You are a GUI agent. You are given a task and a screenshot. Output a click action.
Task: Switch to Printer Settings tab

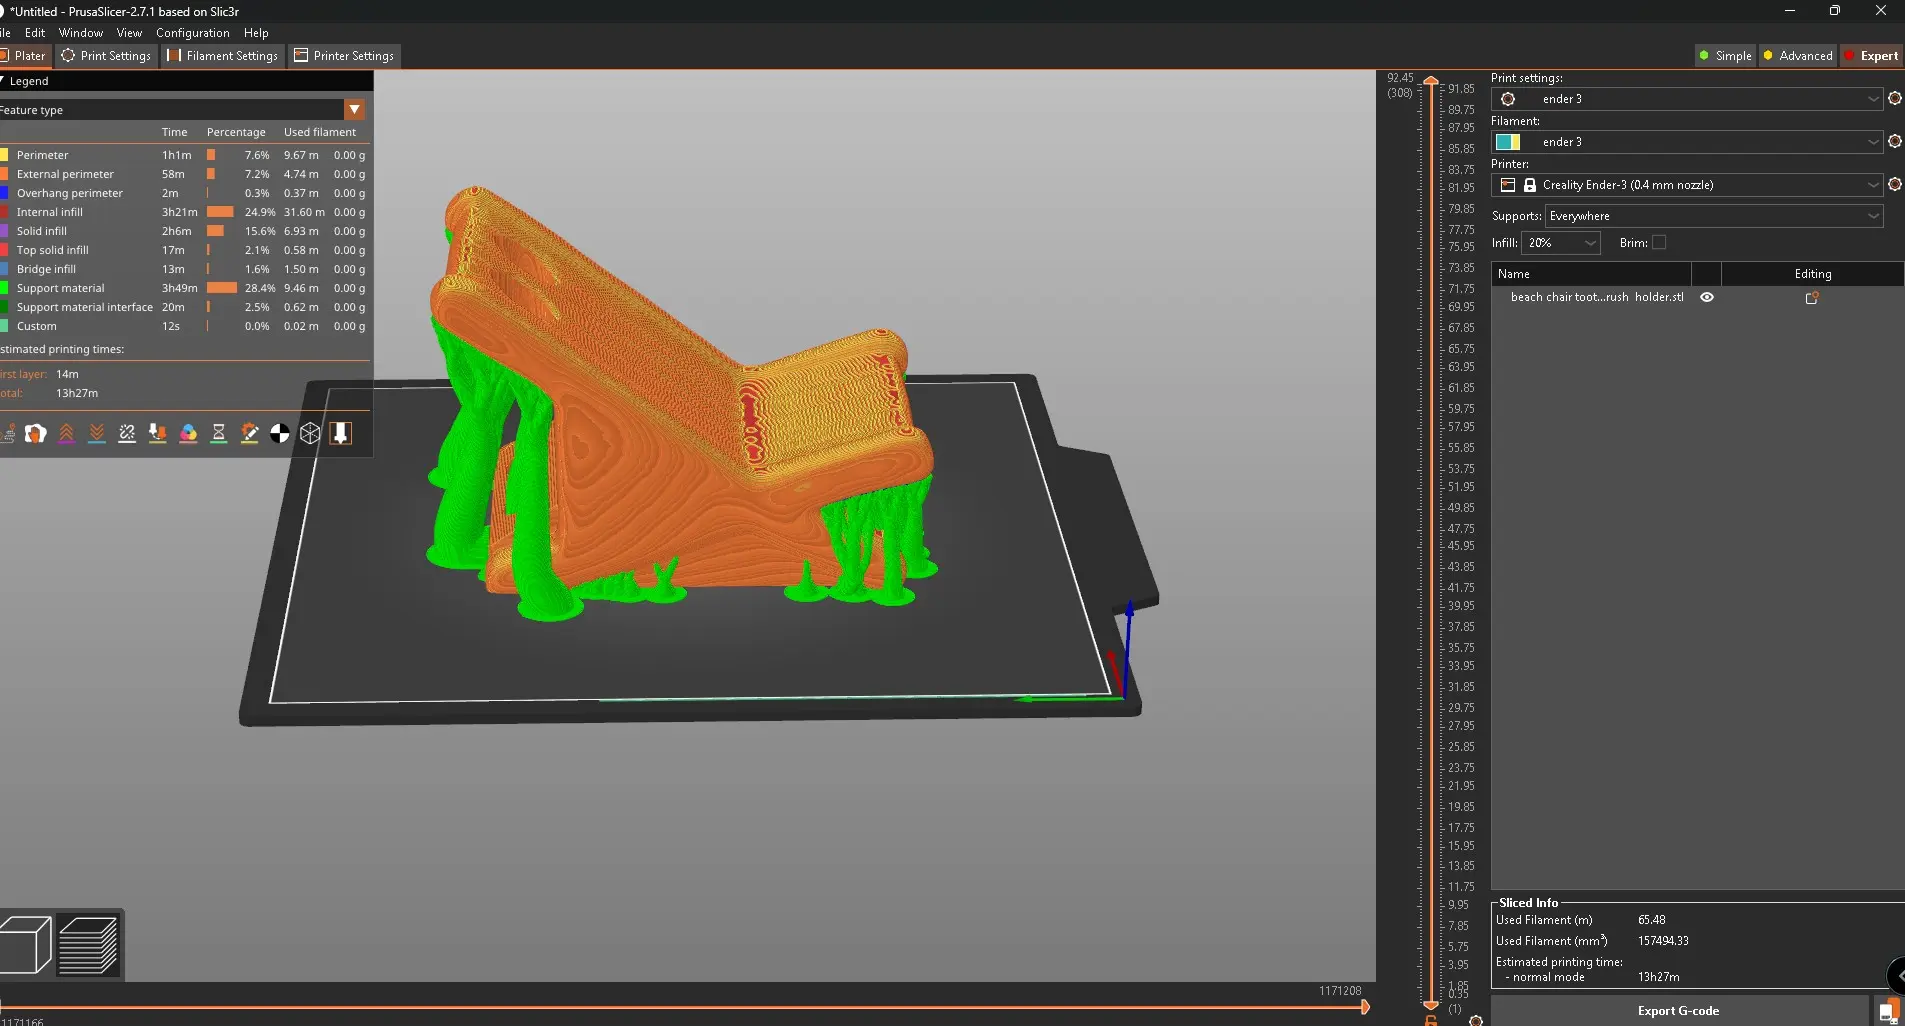pyautogui.click(x=344, y=56)
